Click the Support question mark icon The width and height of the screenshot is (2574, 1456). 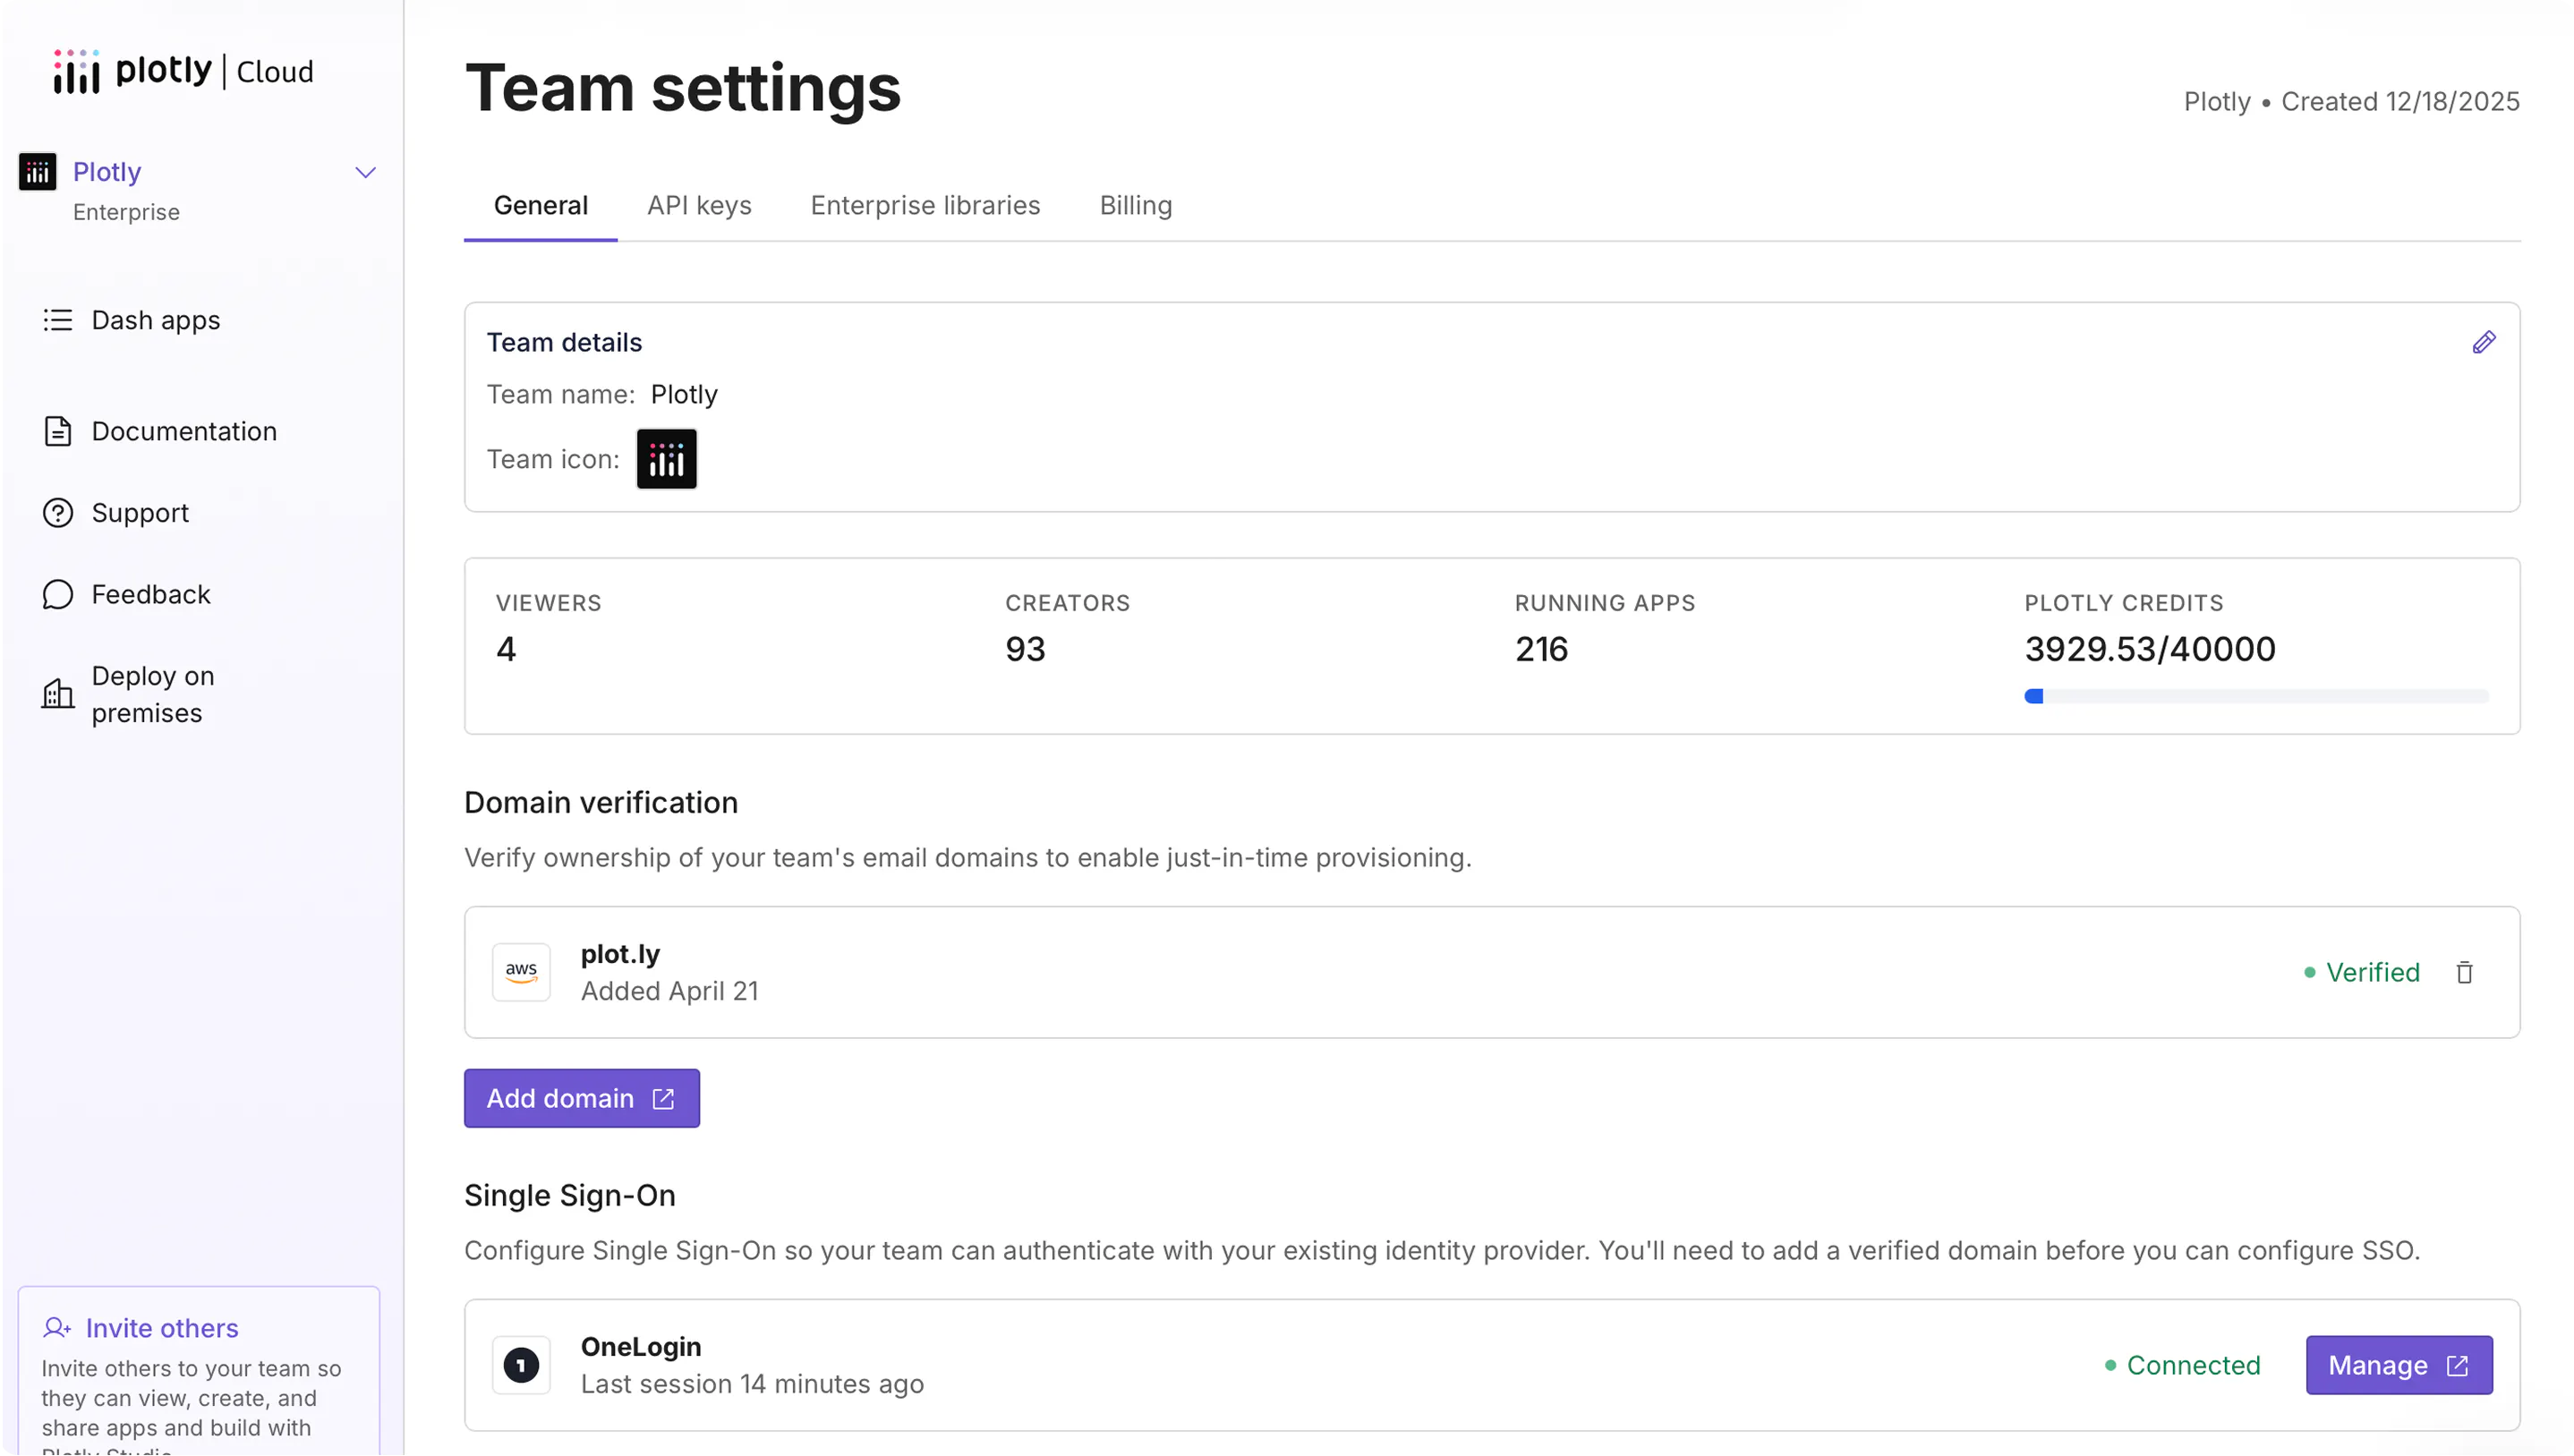point(58,513)
